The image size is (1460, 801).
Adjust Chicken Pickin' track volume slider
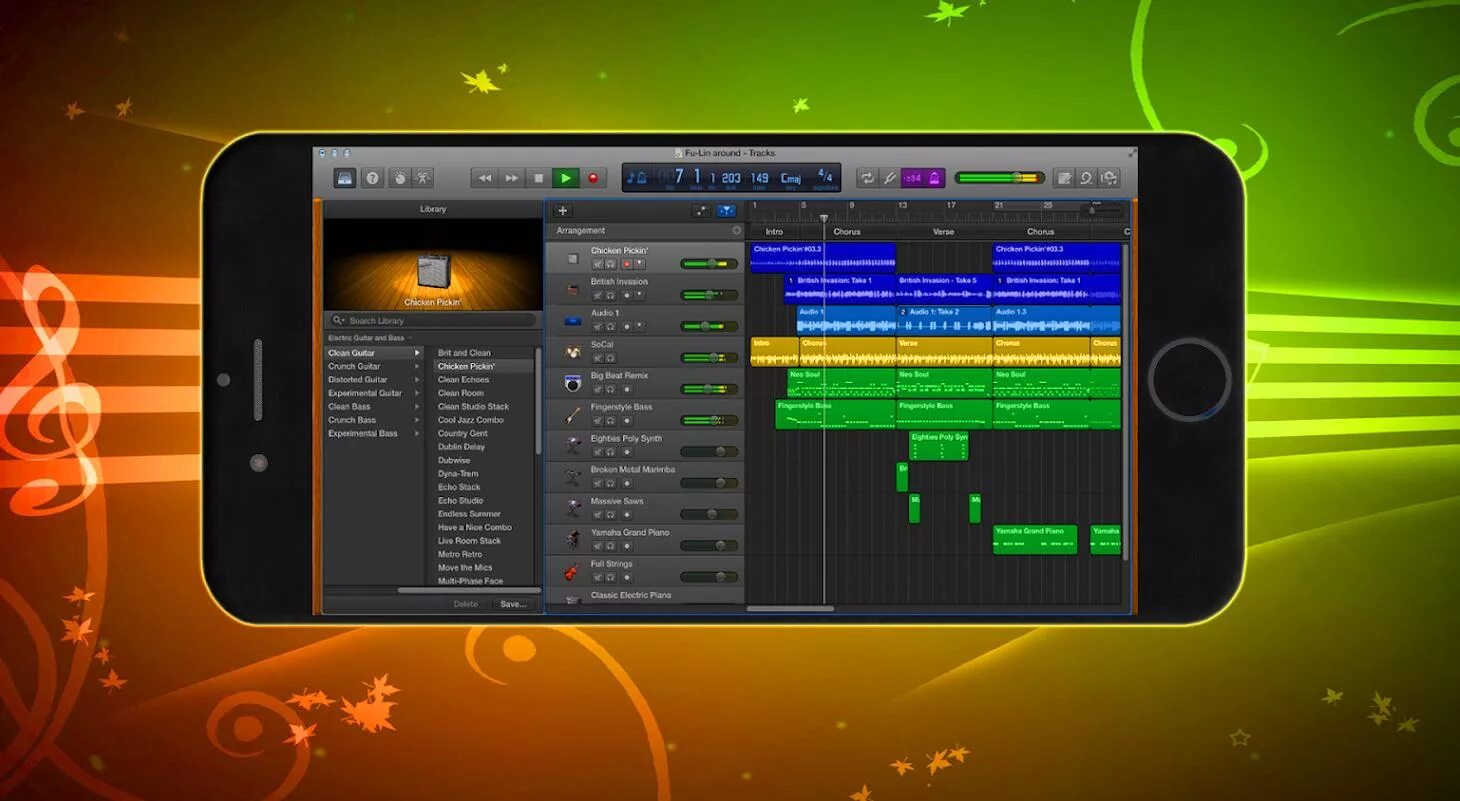(709, 264)
